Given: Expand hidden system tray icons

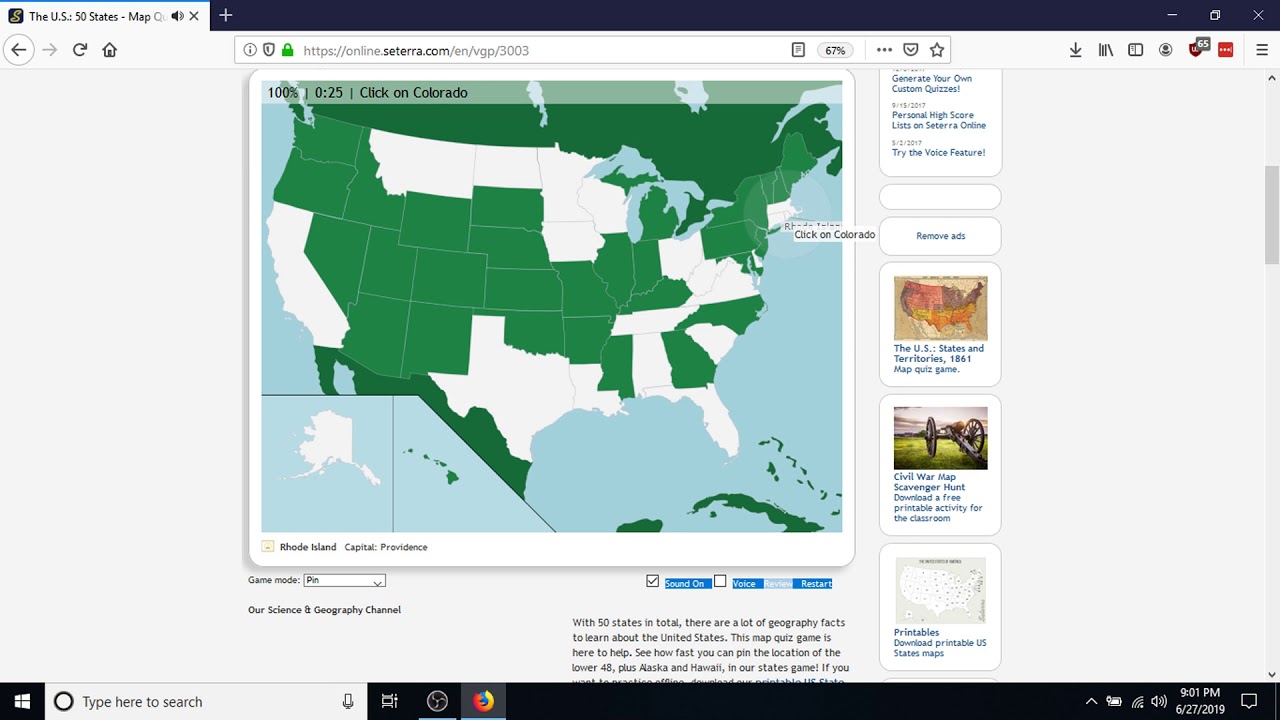Looking at the screenshot, I should point(1091,701).
